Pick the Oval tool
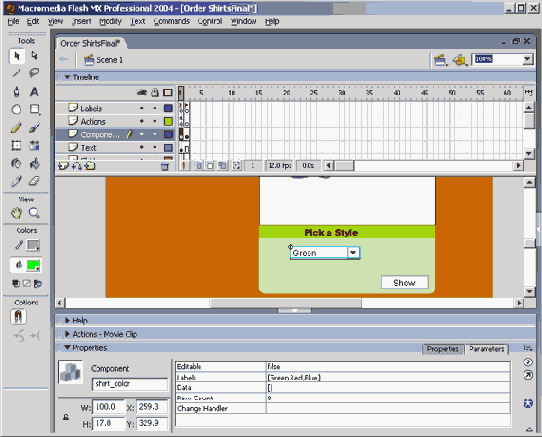542x437 pixels. (x=16, y=110)
